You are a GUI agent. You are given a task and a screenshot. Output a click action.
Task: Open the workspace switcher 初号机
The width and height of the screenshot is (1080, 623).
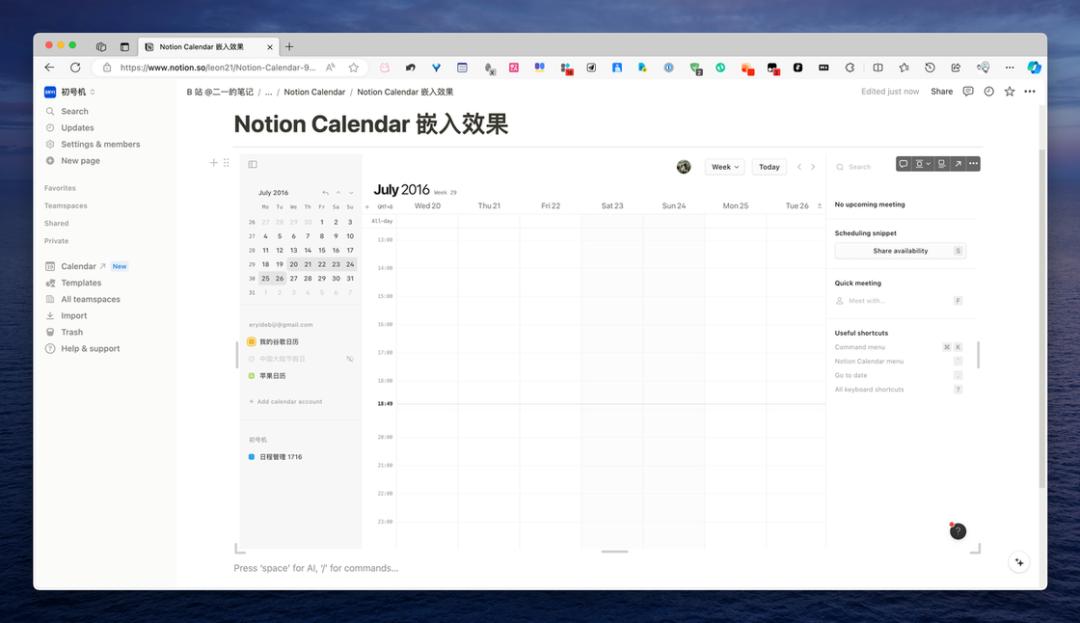[70, 92]
